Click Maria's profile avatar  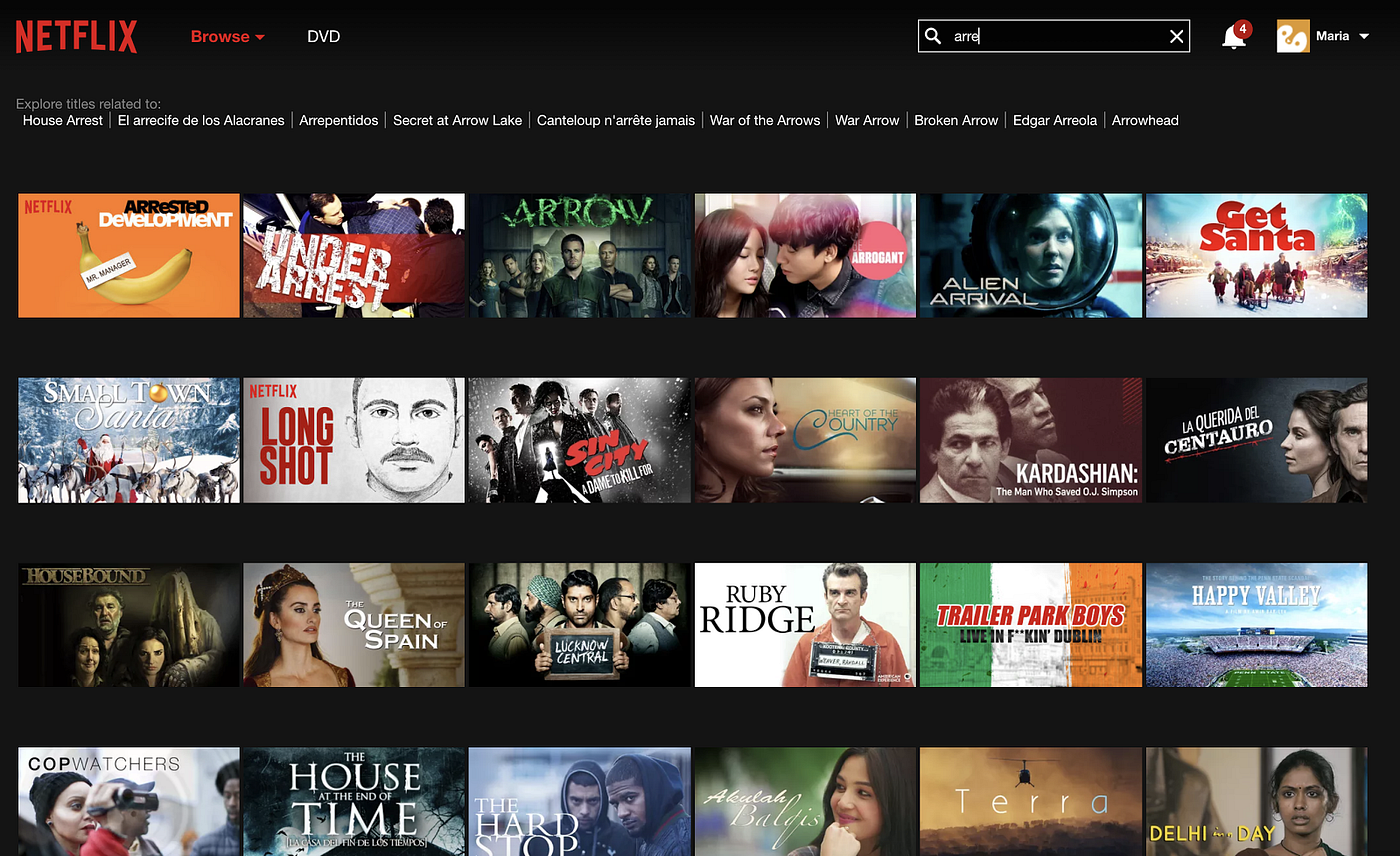point(1293,36)
